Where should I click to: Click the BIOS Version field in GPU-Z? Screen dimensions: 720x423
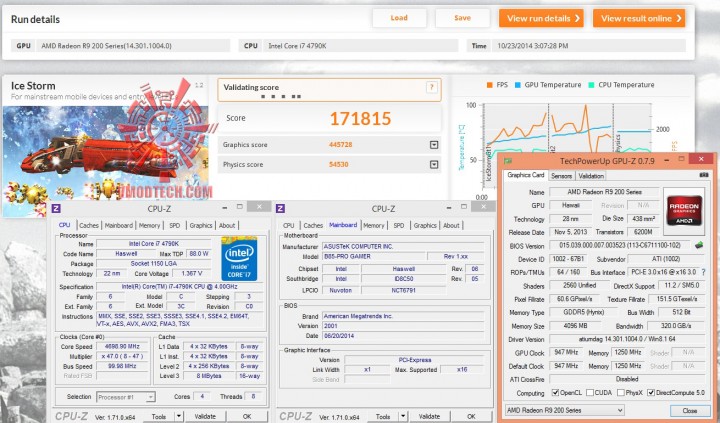click(x=622, y=246)
